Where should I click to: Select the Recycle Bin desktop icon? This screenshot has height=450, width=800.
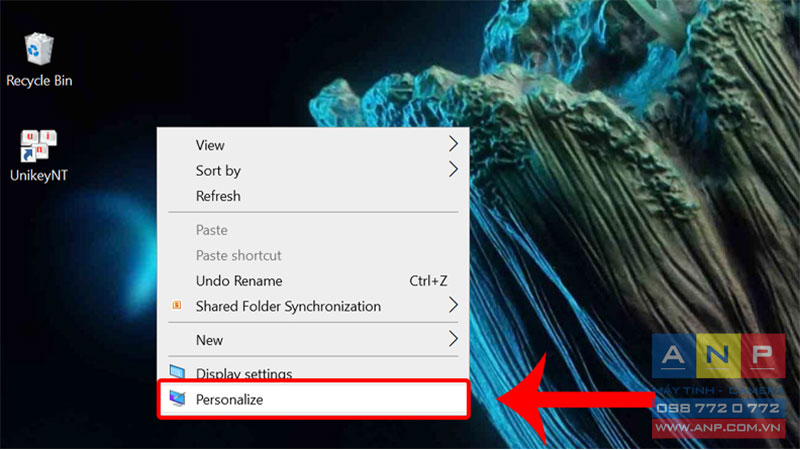coord(39,49)
